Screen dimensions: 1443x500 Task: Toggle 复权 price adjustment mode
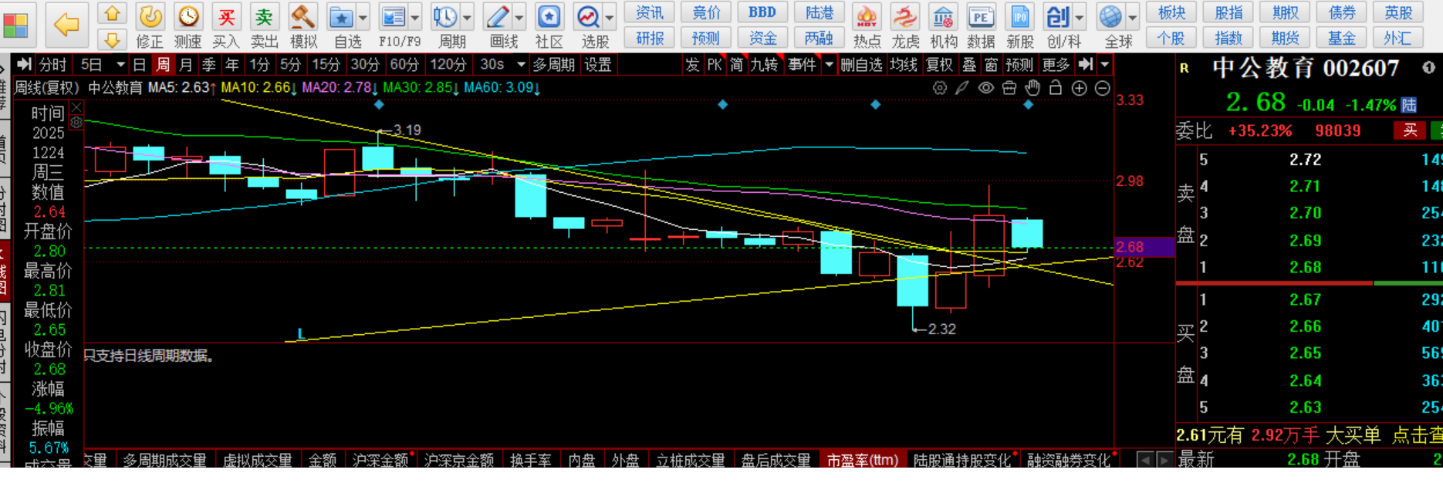click(x=939, y=65)
